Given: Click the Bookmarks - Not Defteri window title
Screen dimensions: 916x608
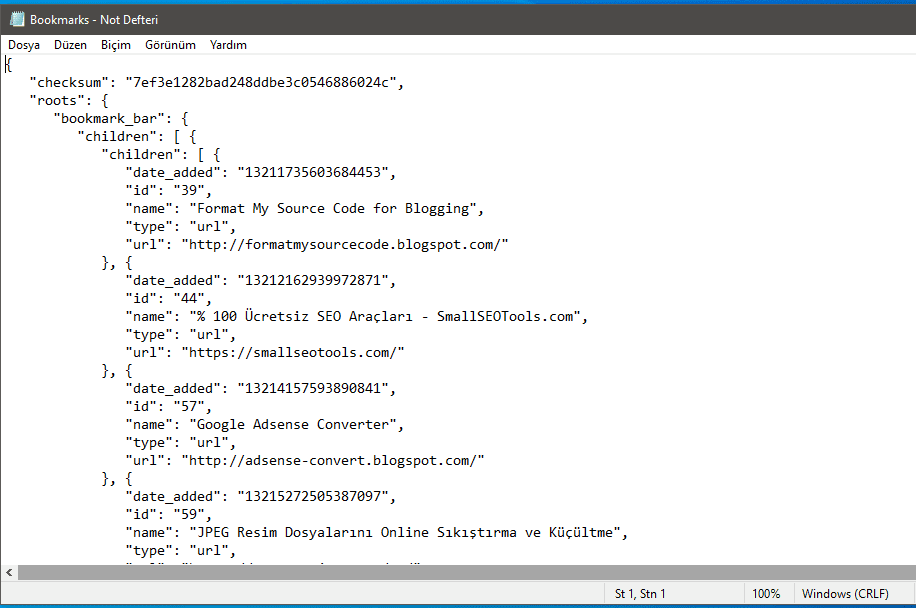Looking at the screenshot, I should [94, 20].
